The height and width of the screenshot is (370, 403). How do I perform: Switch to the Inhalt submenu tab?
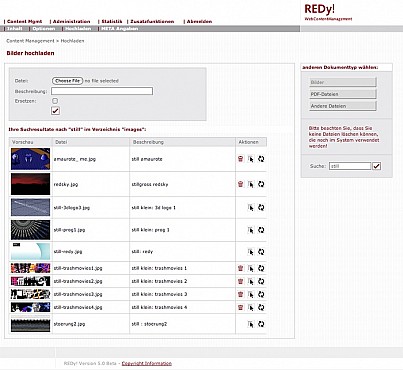click(x=15, y=29)
